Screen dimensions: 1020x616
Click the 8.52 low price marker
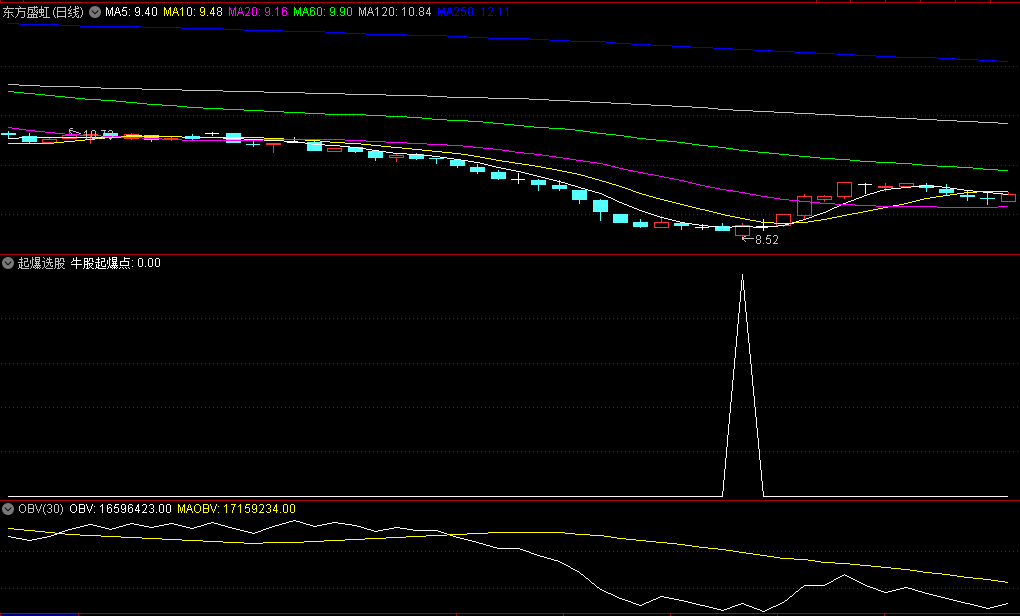tap(761, 239)
